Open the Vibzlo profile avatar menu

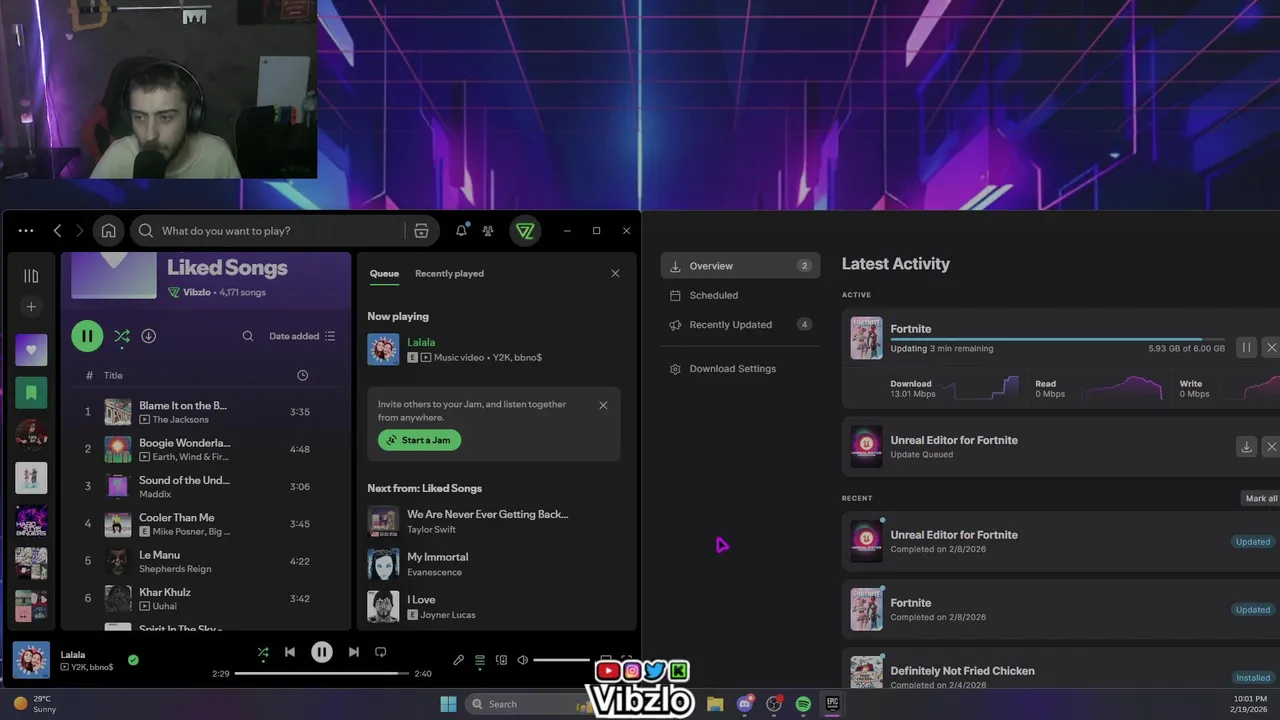pyautogui.click(x=525, y=231)
